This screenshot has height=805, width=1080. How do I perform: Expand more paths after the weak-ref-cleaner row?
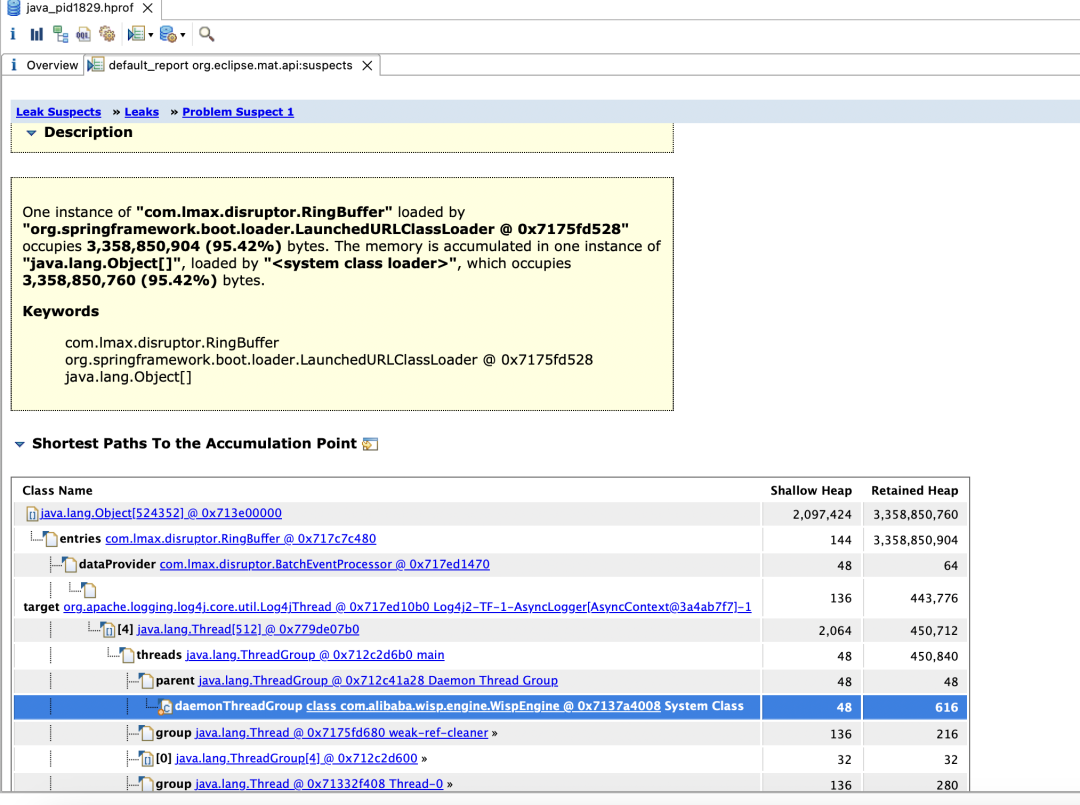pos(495,733)
